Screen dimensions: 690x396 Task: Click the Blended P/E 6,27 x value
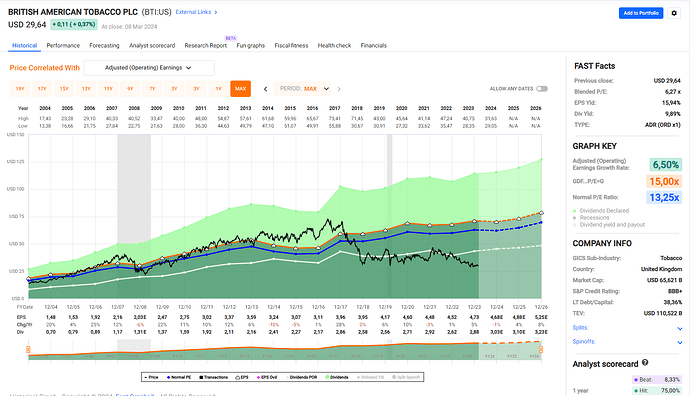coord(673,92)
